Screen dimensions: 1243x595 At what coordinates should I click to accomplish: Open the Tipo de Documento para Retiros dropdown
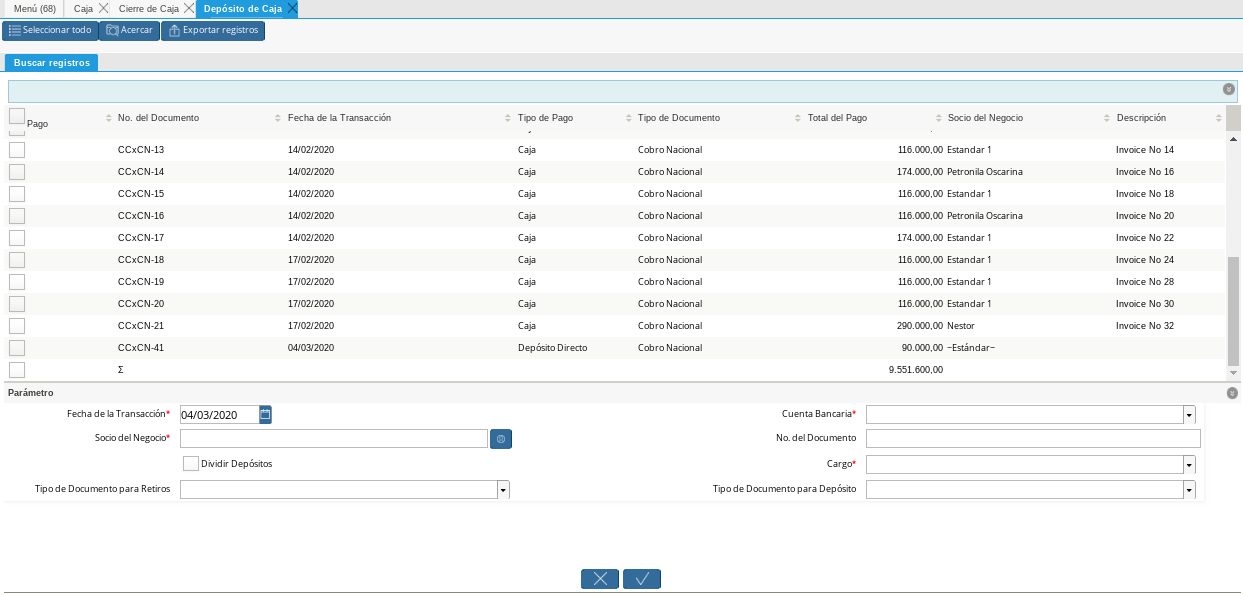[x=503, y=490]
